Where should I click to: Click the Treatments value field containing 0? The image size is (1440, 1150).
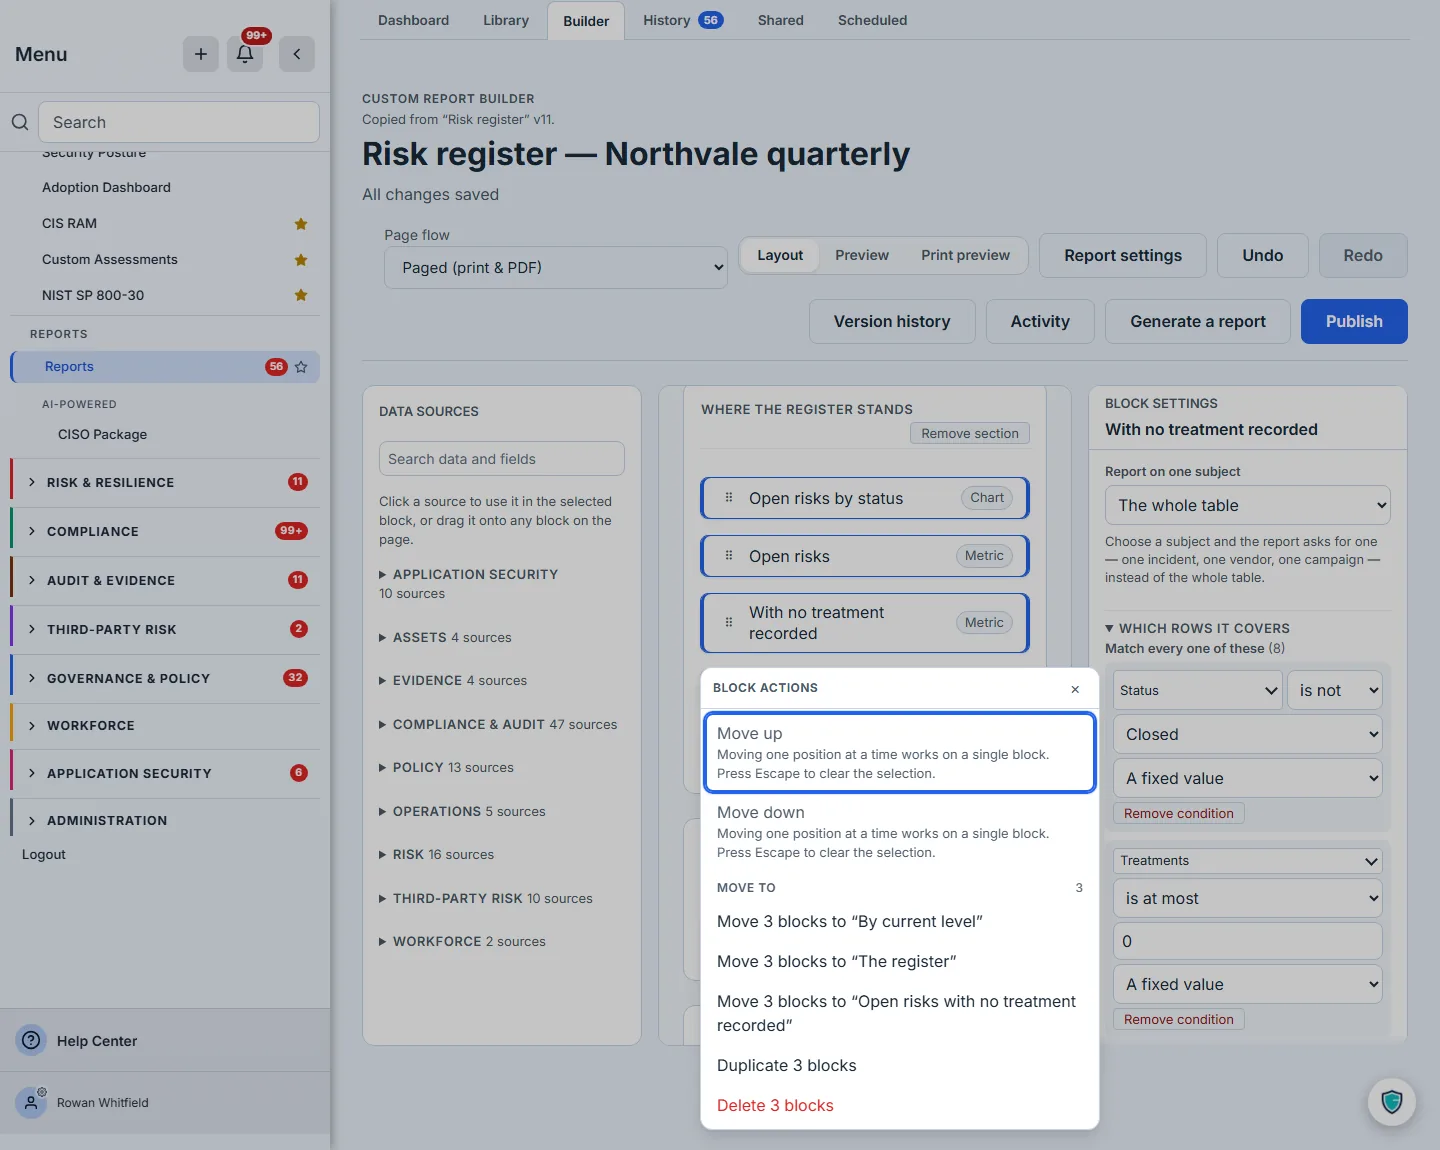[x=1248, y=941]
